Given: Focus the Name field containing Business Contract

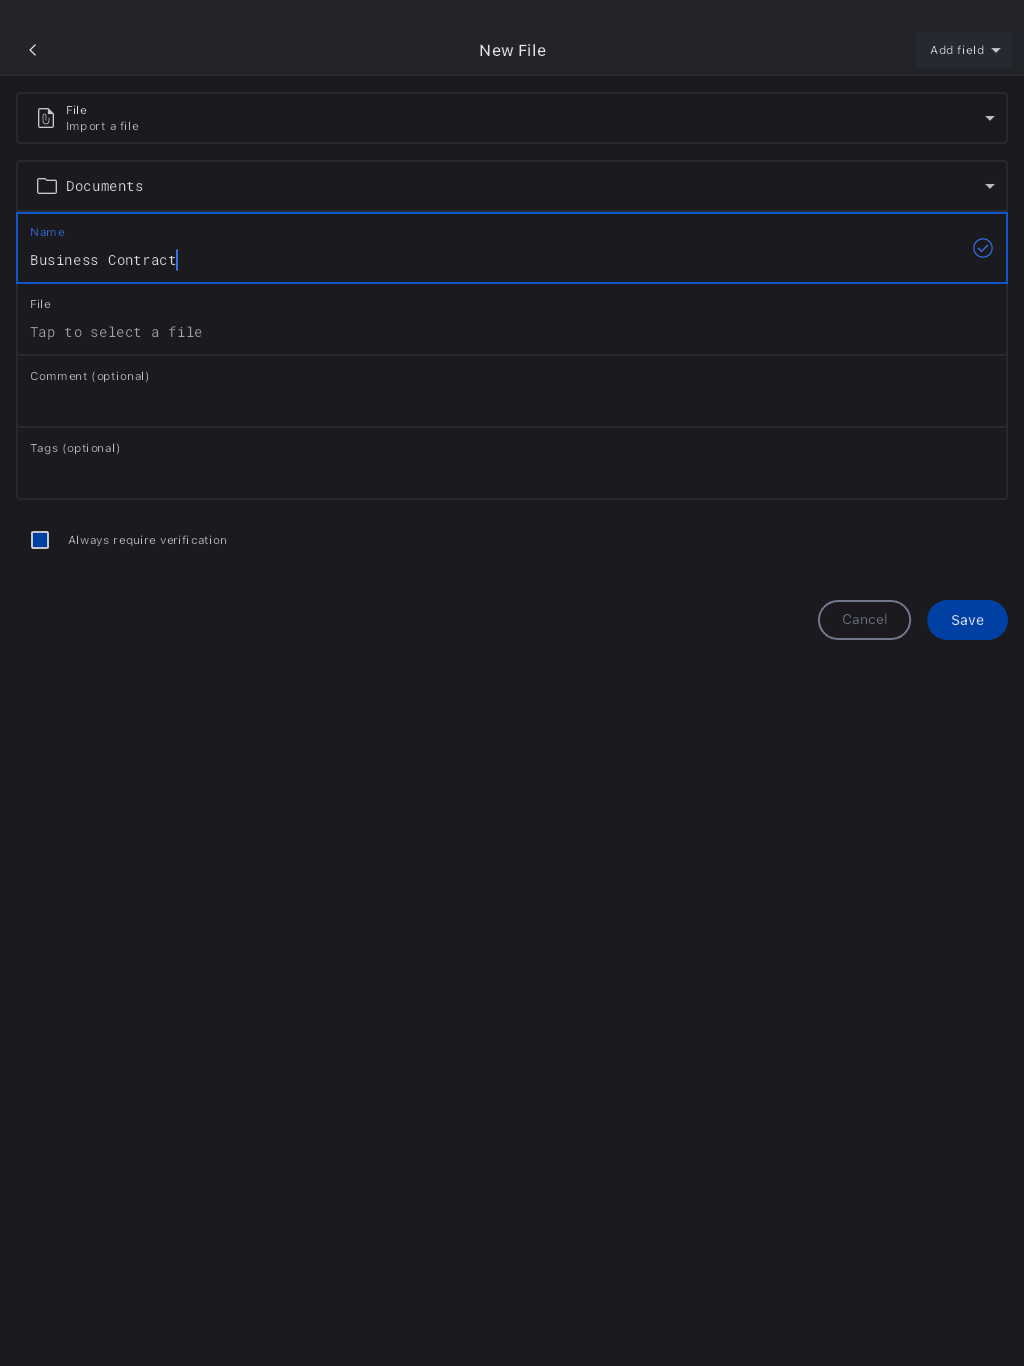Looking at the screenshot, I should click(x=400, y=260).
